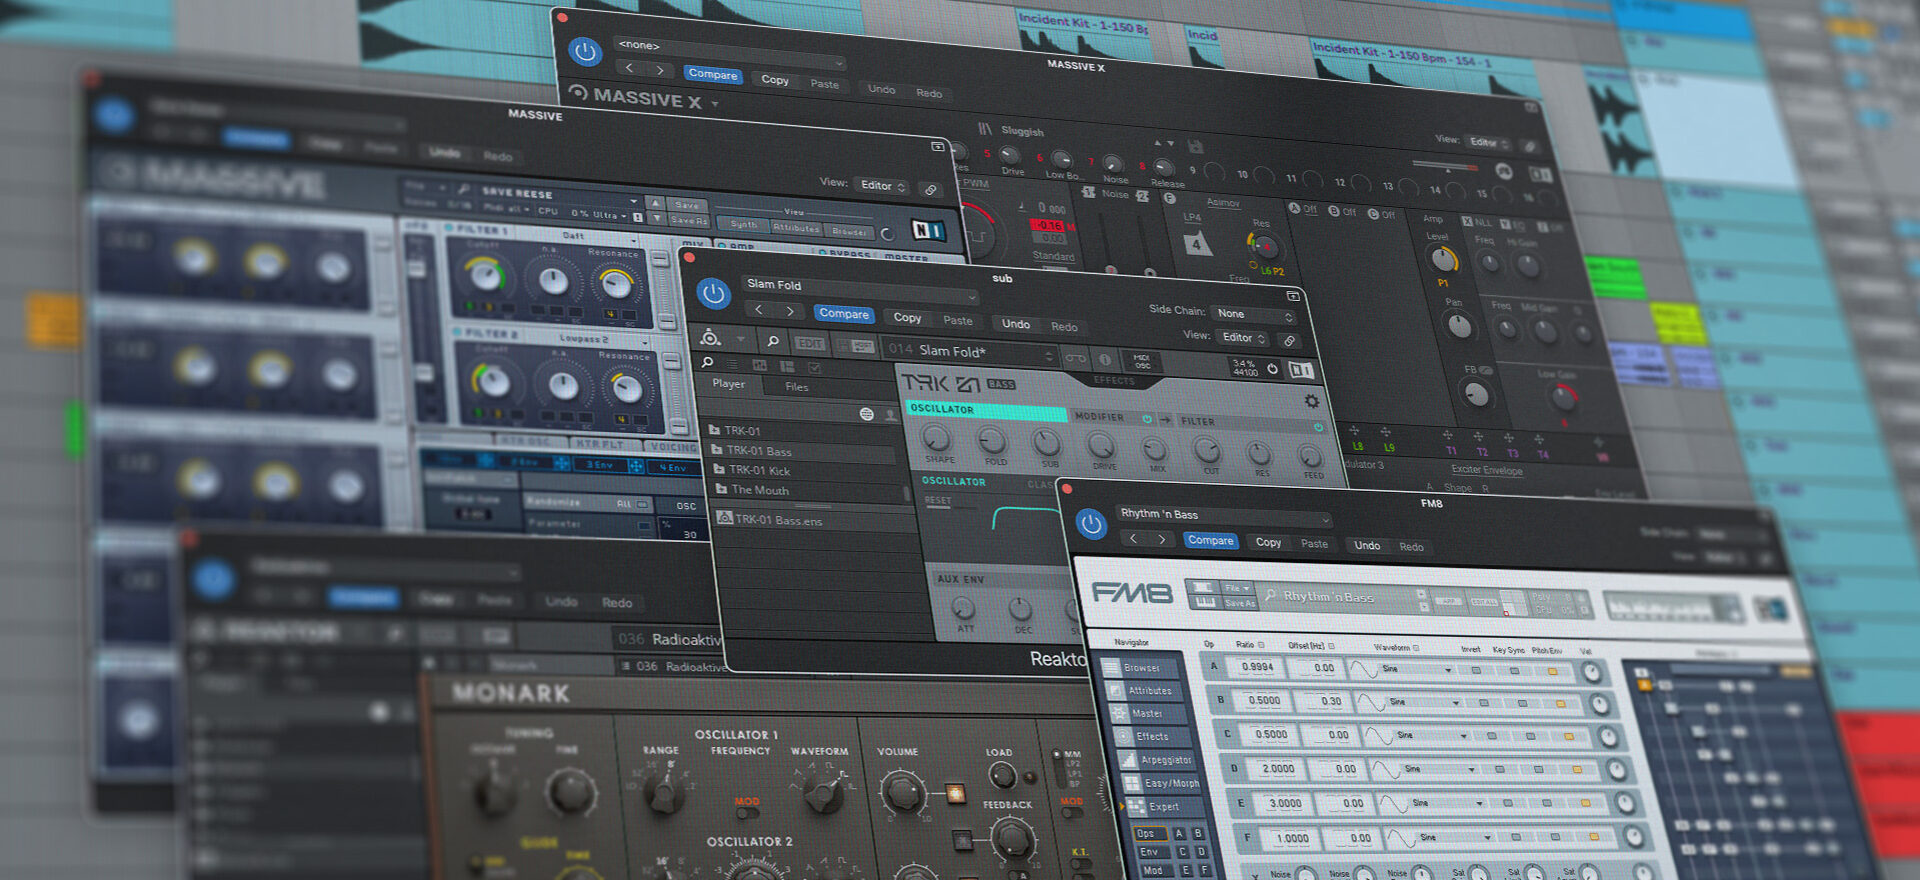The image size is (1920, 880).
Task: Toggle Pitch Env checkbox for FM8 operator C
Action: pos(1568,737)
